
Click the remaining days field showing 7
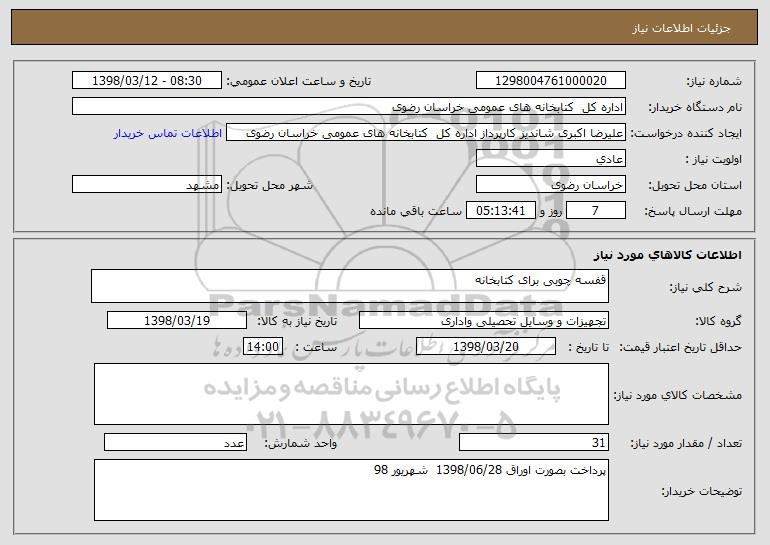click(596, 210)
